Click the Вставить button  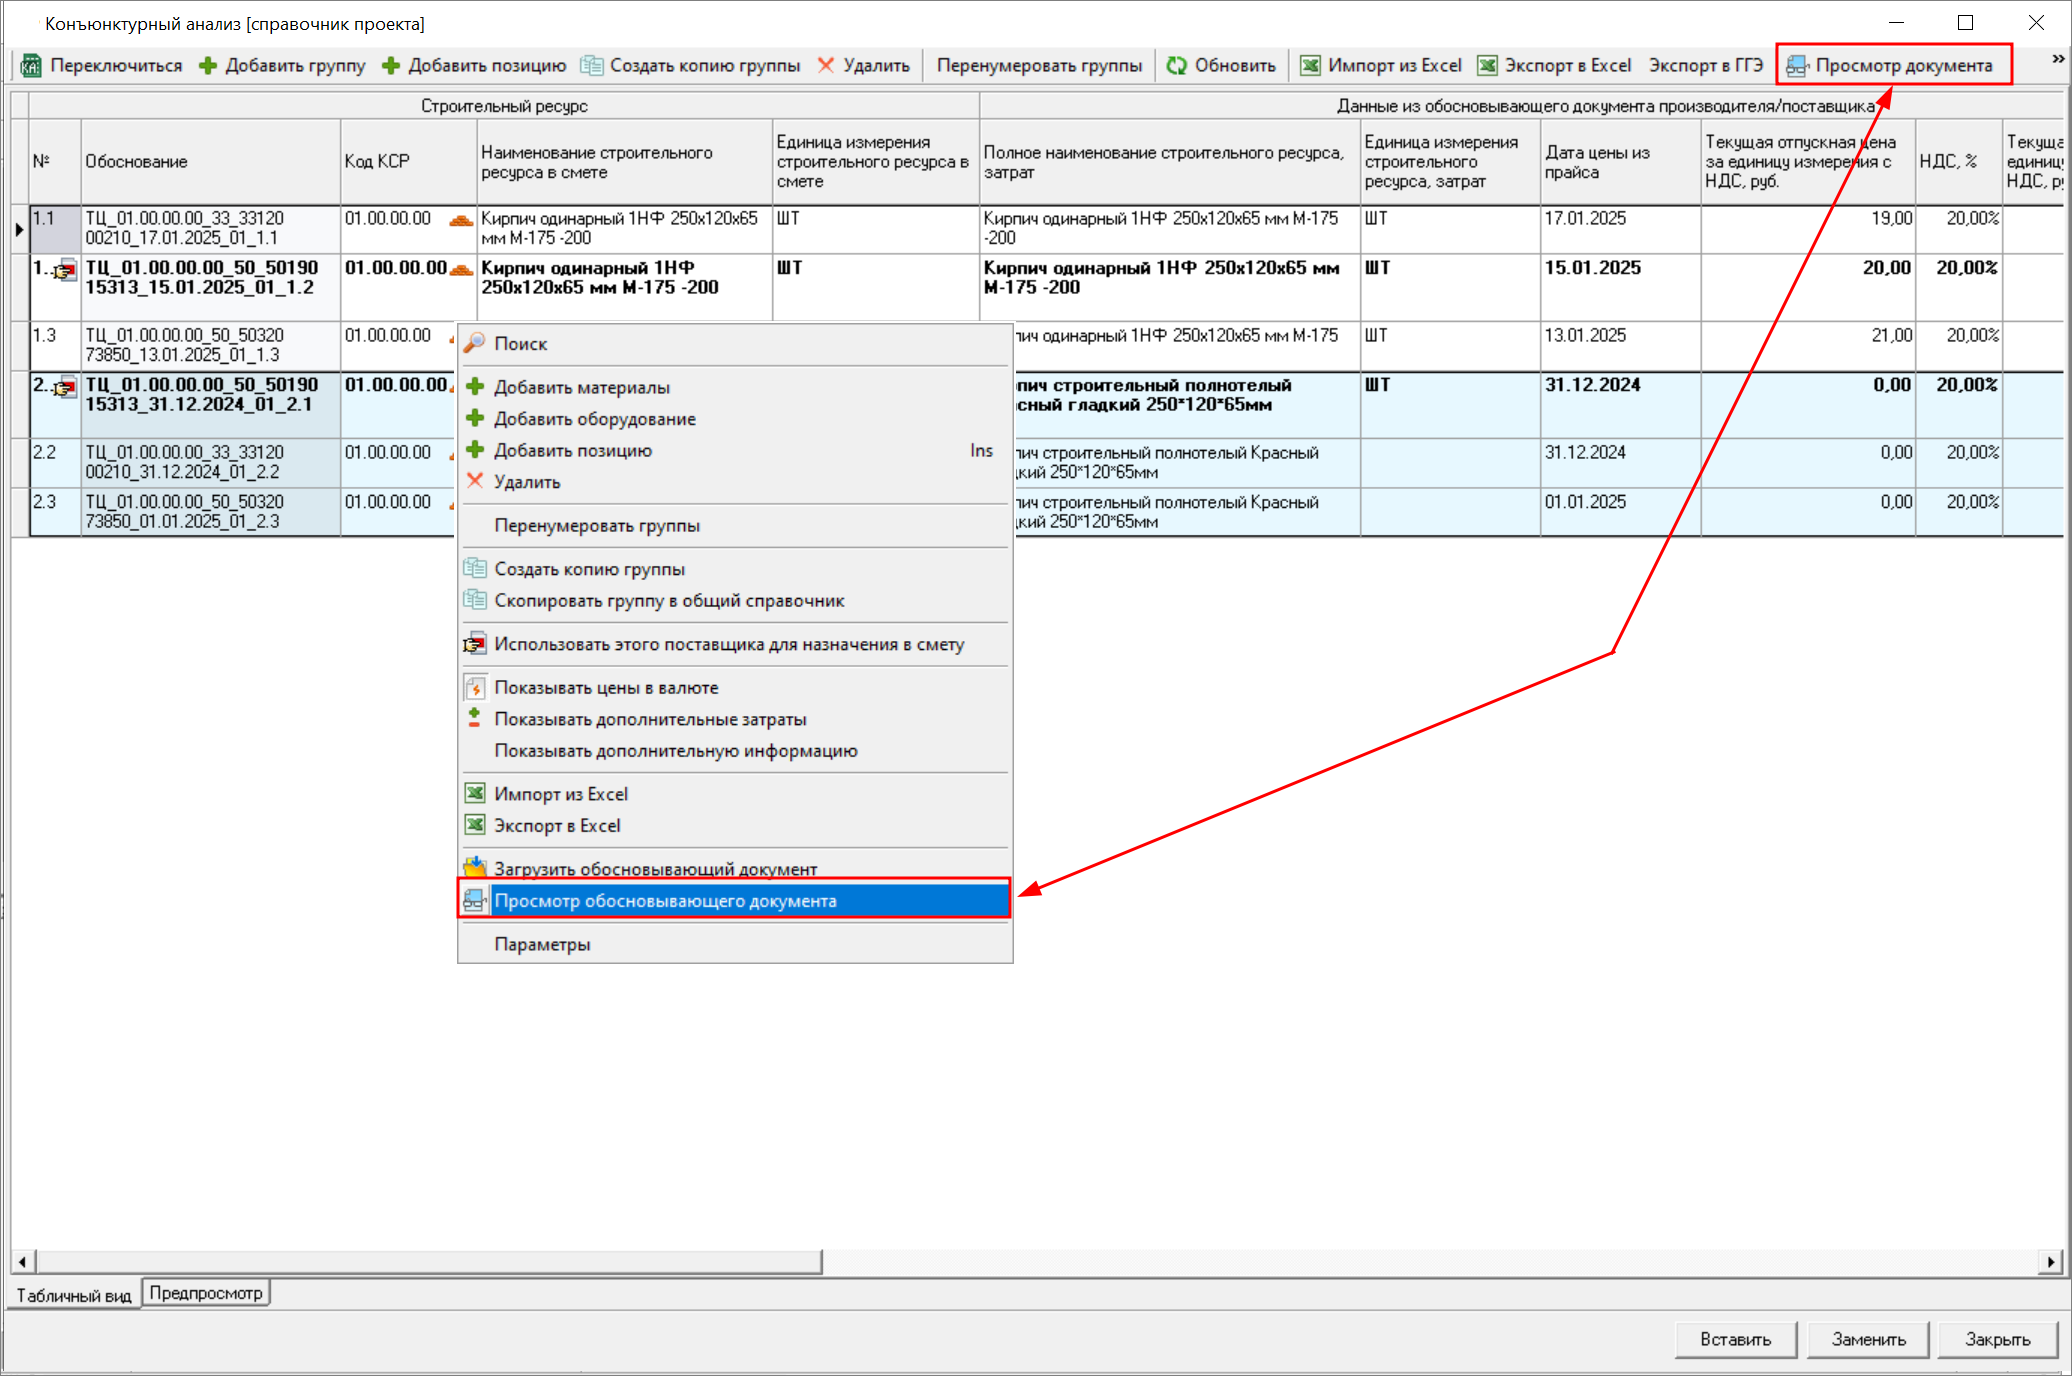point(1735,1339)
